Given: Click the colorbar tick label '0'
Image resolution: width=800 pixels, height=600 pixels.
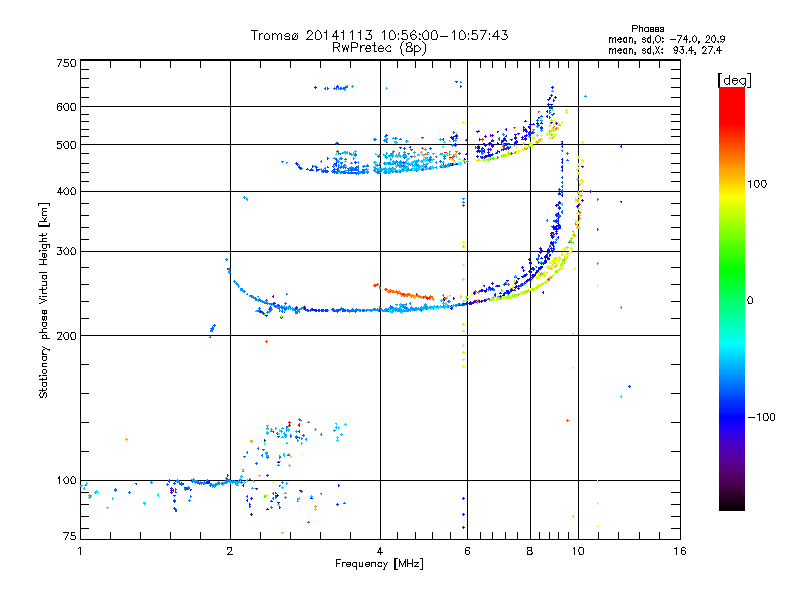Looking at the screenshot, I should click(749, 301).
